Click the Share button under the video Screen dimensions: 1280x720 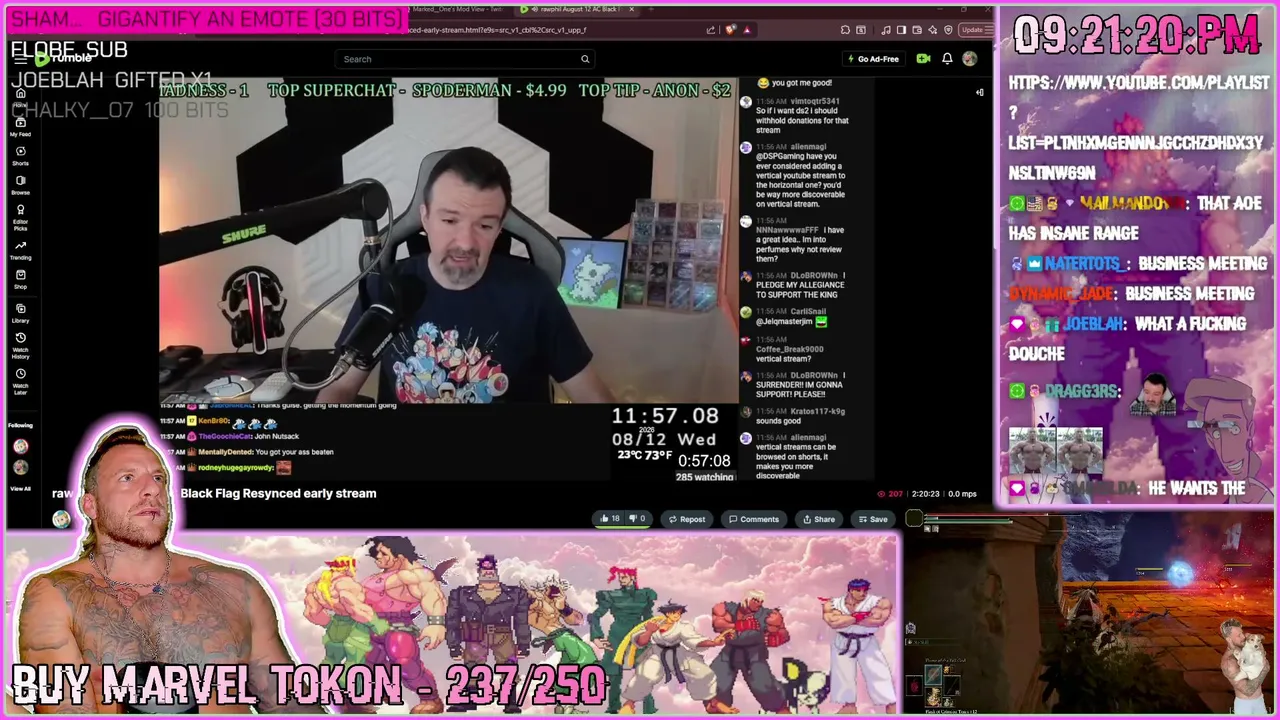(x=819, y=519)
